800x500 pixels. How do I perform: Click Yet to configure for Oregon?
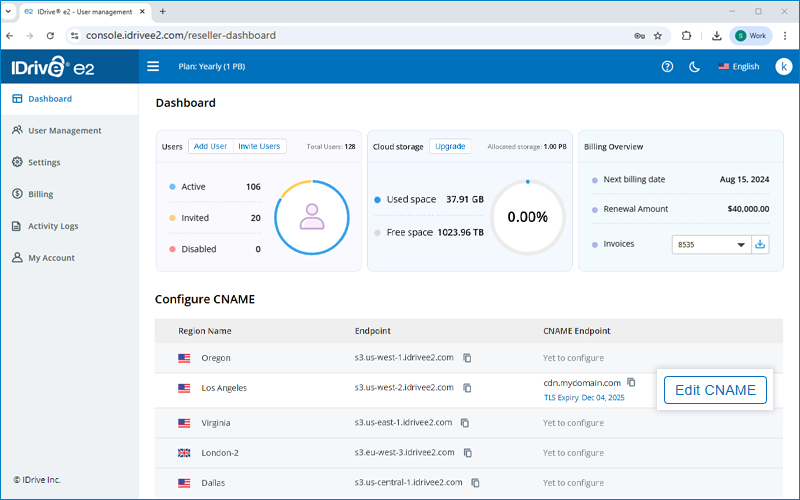coord(573,358)
